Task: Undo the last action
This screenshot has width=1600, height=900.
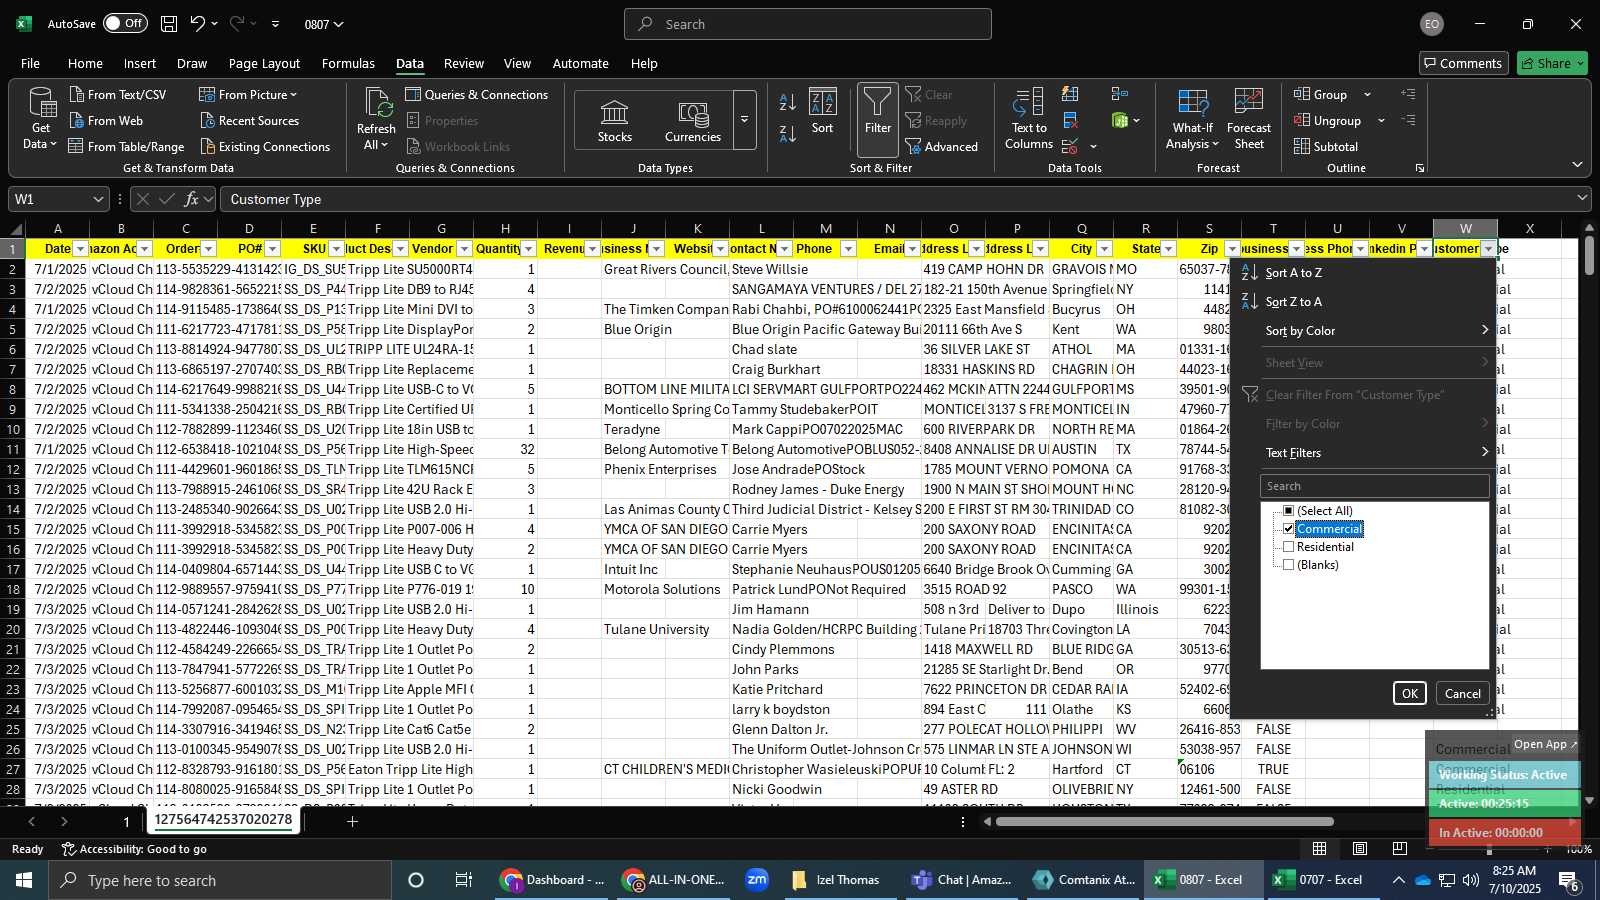Action: click(x=198, y=24)
